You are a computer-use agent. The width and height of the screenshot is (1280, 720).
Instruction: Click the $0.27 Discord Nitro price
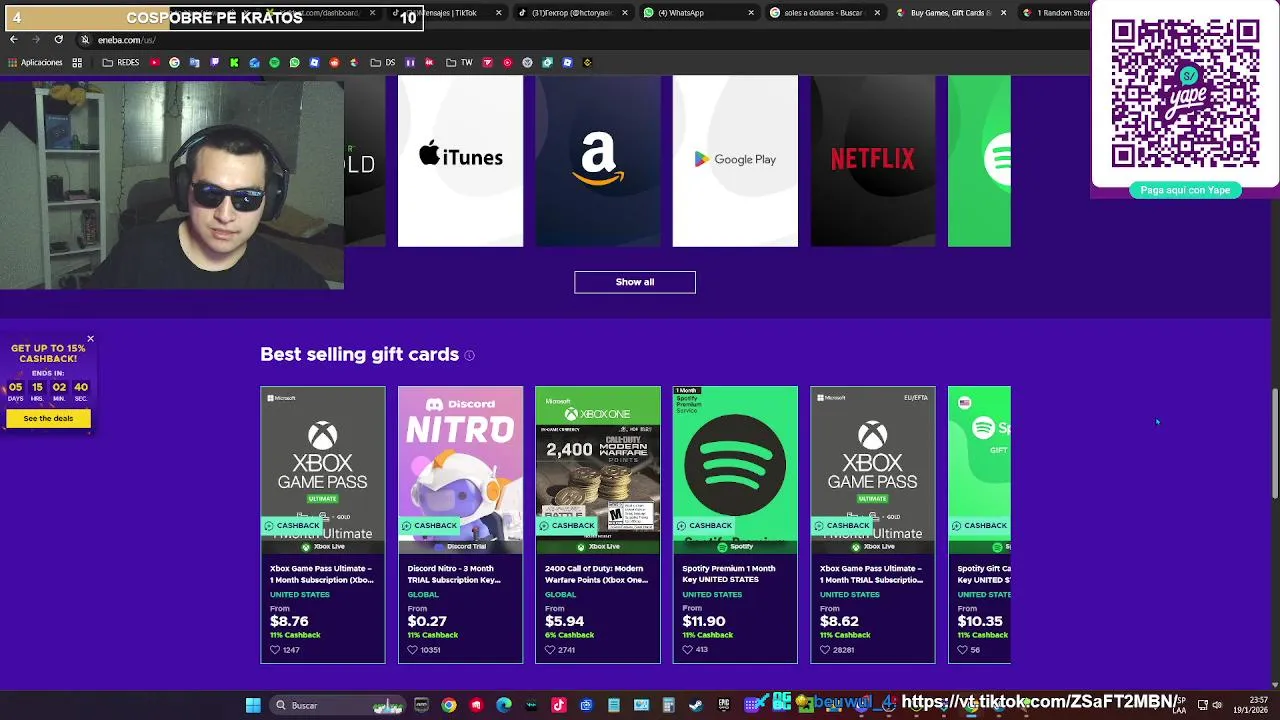click(427, 621)
